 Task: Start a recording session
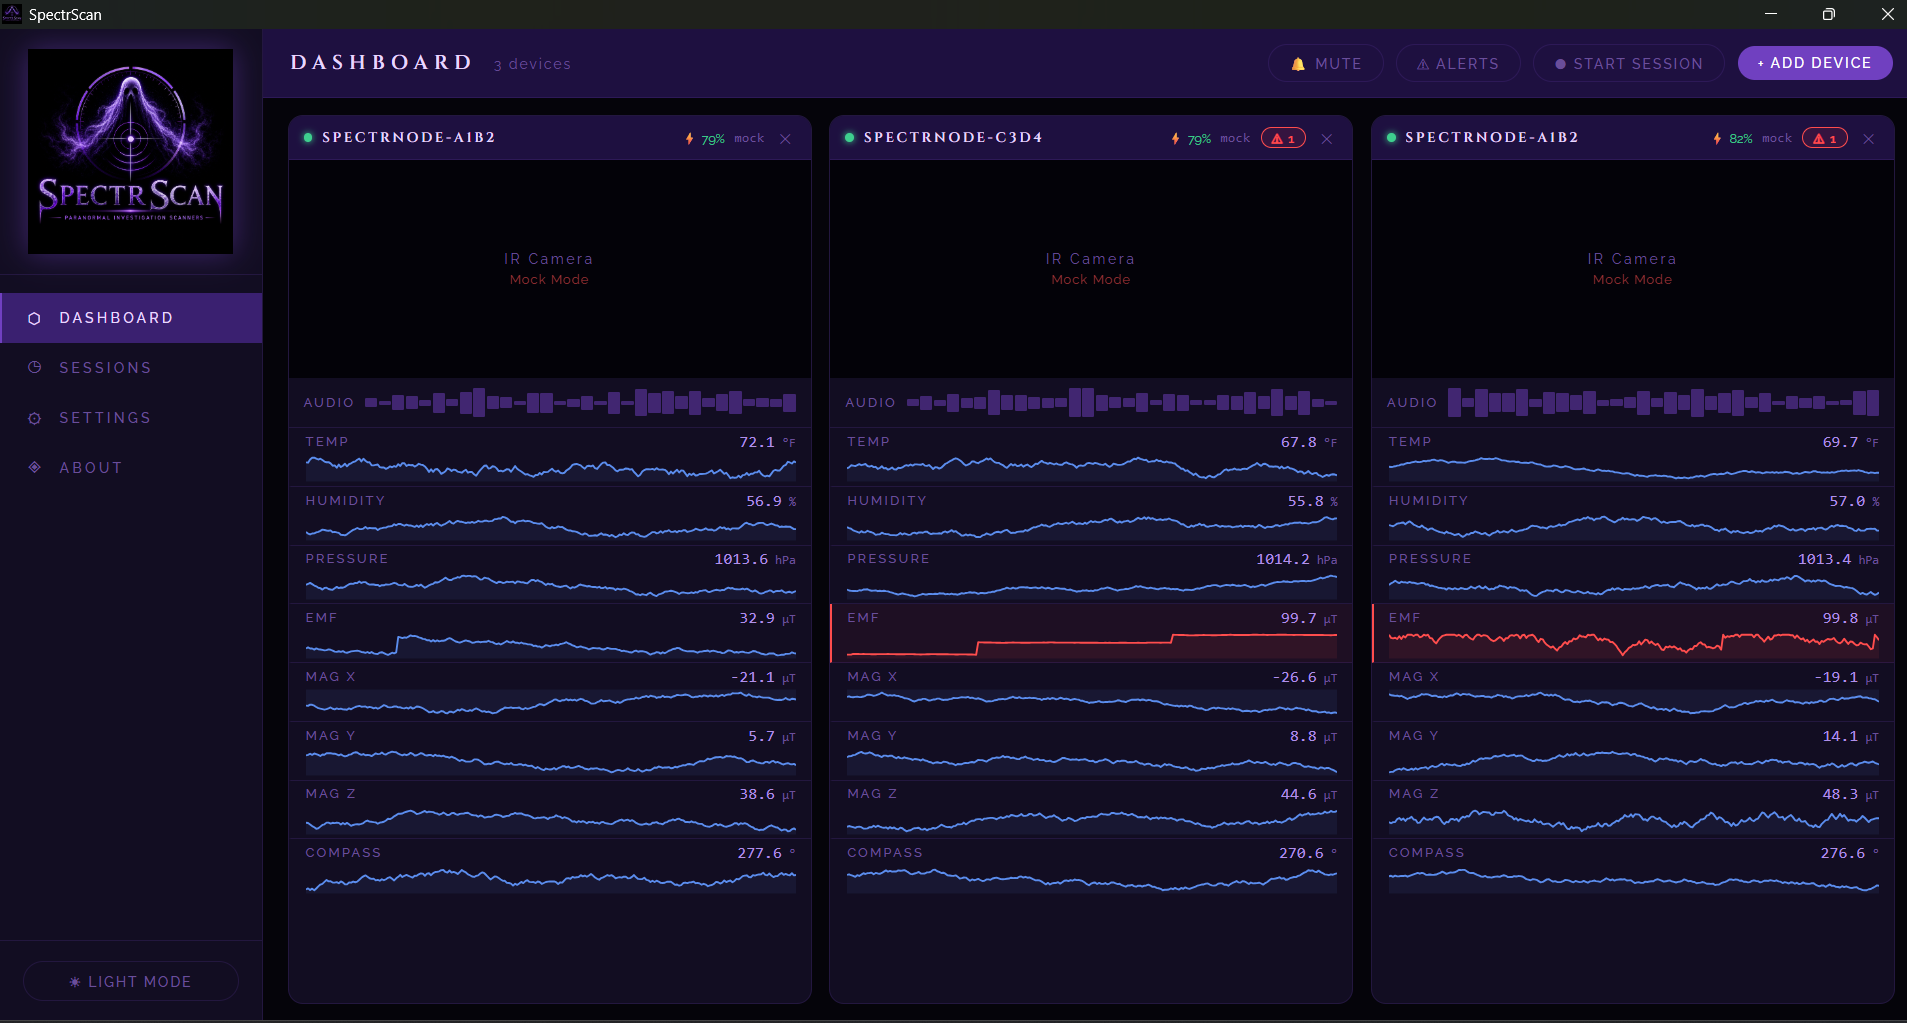(x=1629, y=63)
